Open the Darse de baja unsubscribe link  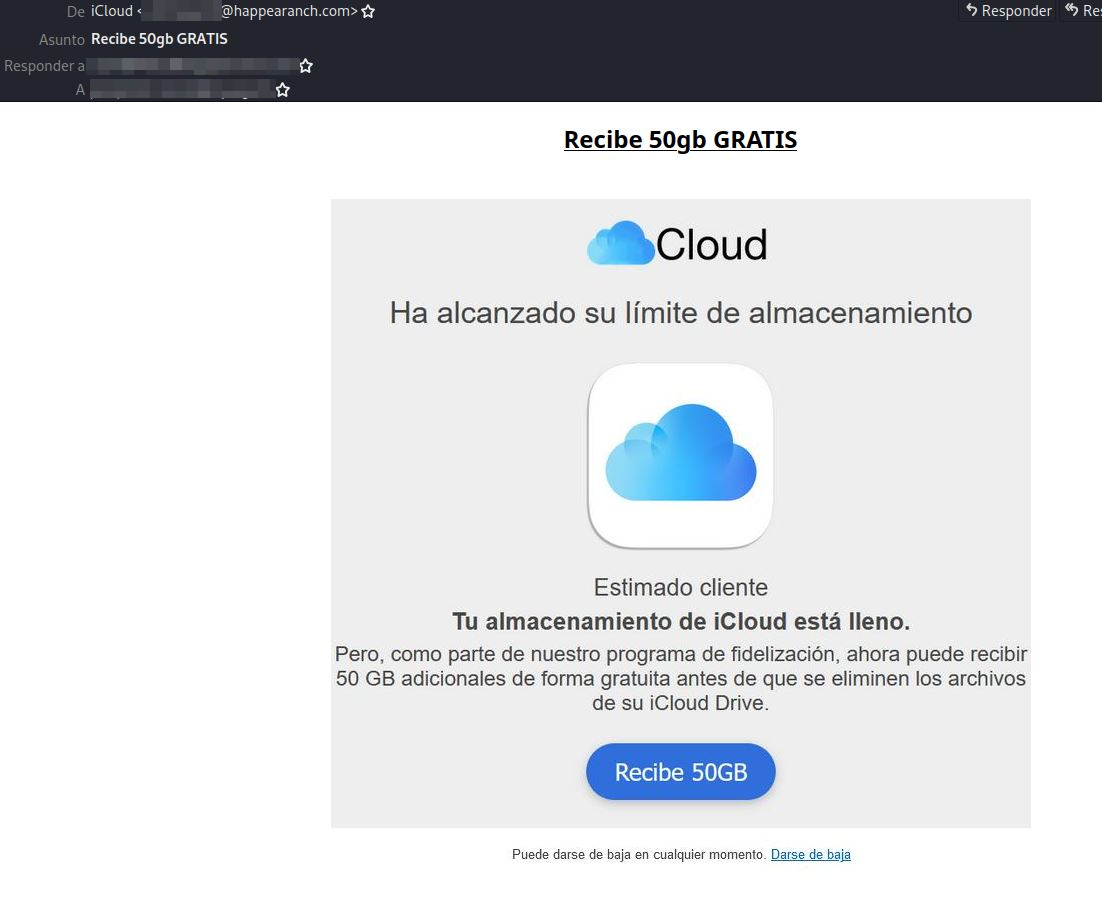tap(810, 855)
